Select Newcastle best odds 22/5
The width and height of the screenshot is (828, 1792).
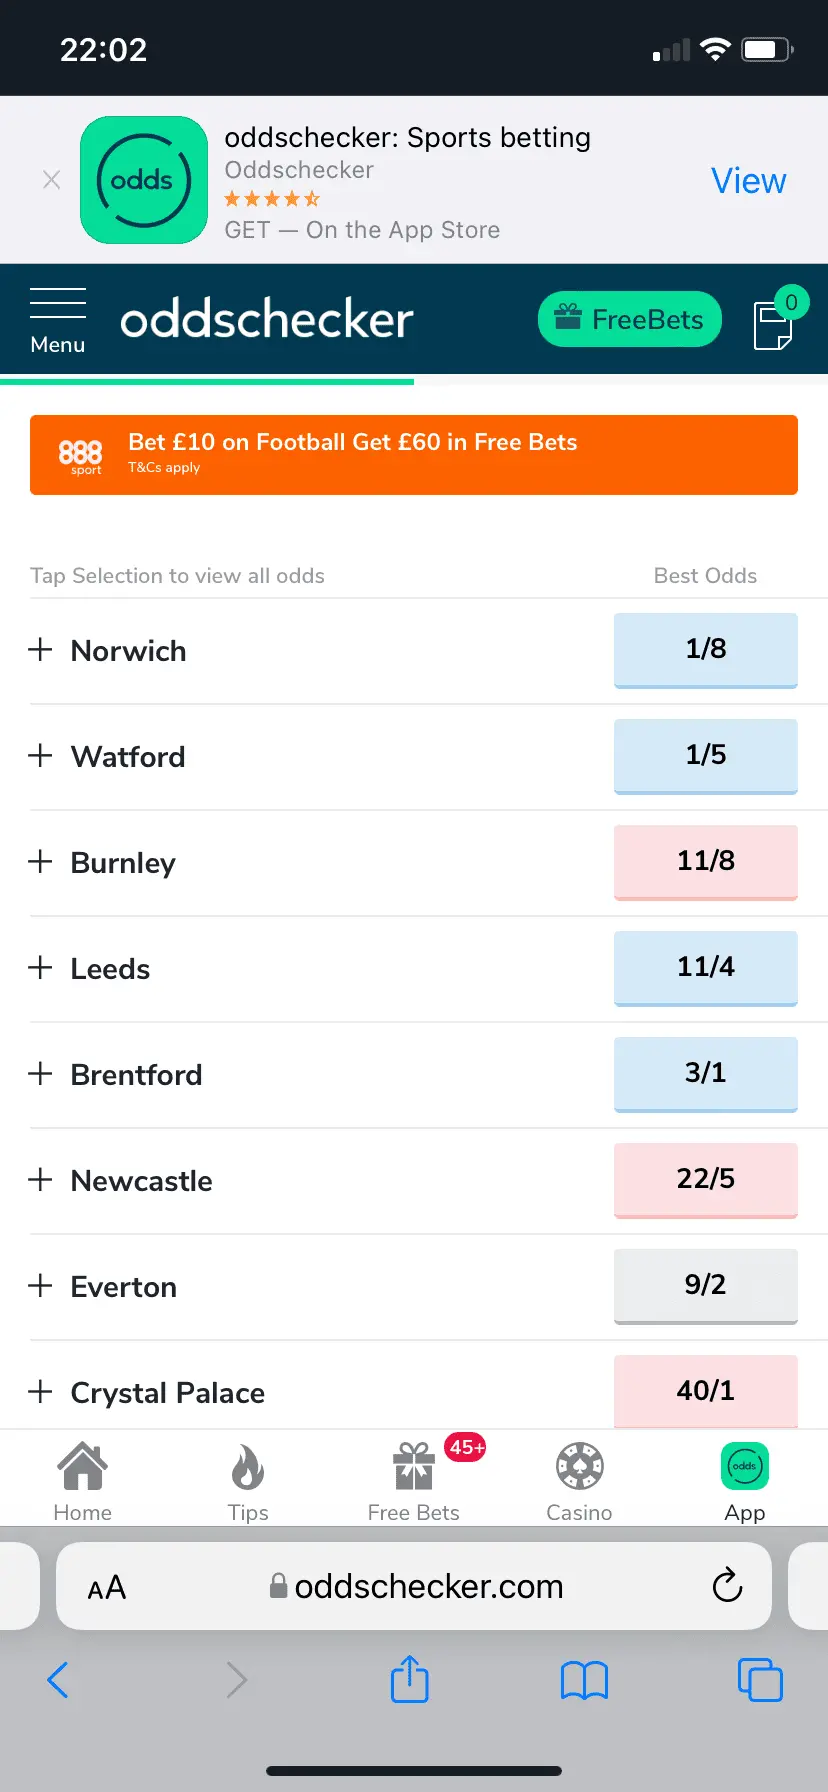tap(705, 1179)
